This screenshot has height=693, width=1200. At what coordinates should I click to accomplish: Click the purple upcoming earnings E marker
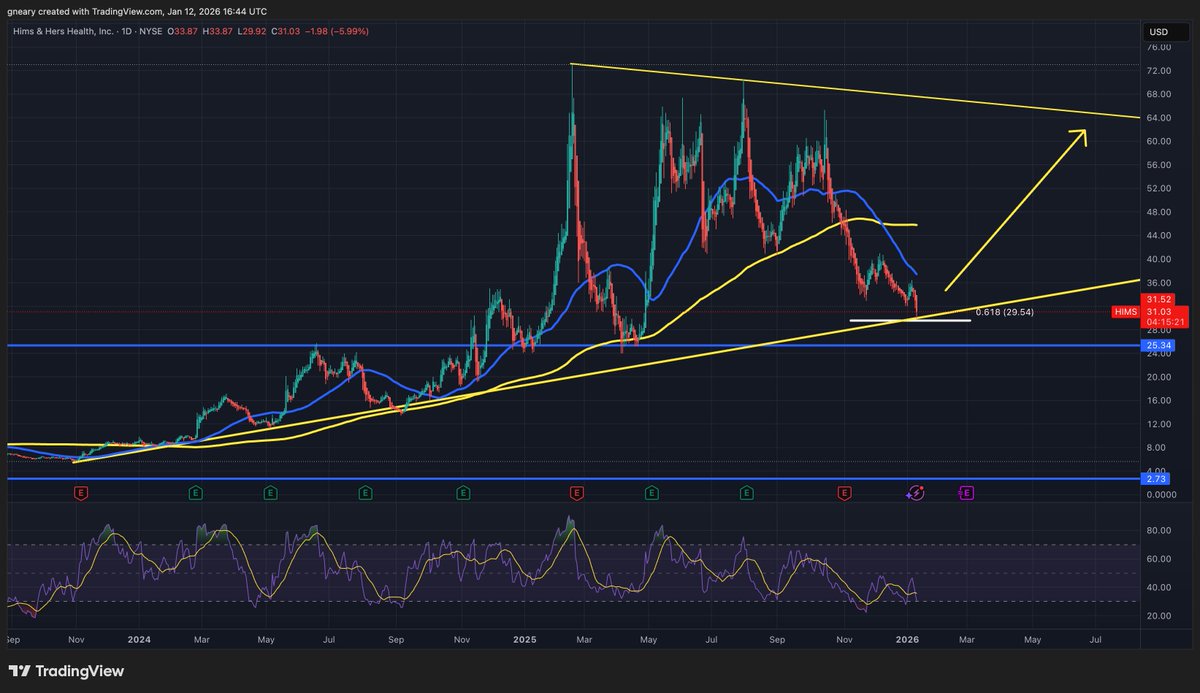pyautogui.click(x=966, y=492)
